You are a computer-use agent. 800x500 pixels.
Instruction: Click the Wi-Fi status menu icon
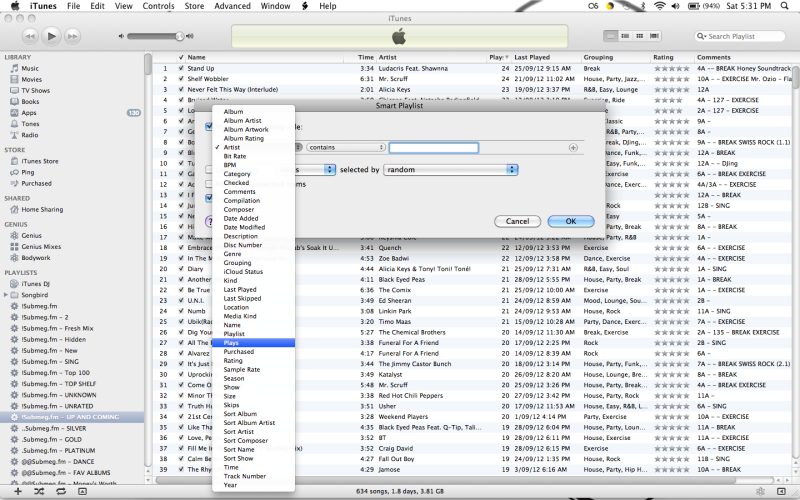coord(660,6)
